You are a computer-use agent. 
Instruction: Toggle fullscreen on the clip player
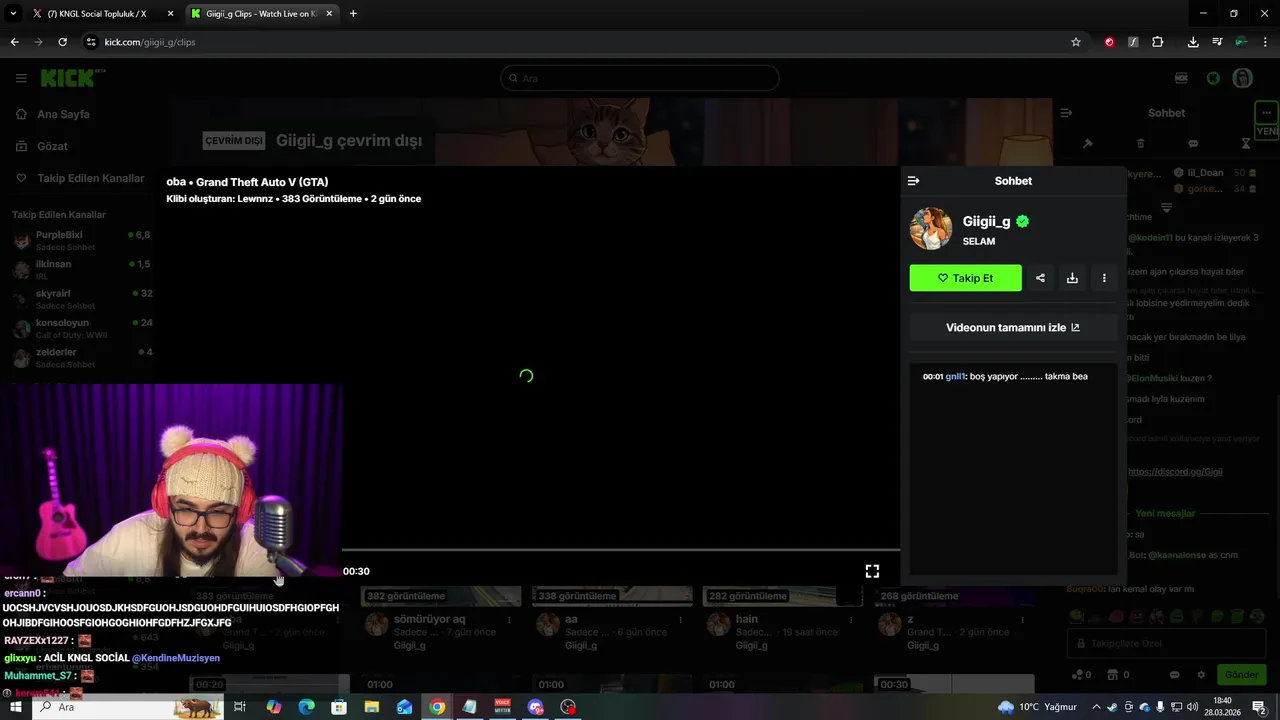pyautogui.click(x=872, y=571)
